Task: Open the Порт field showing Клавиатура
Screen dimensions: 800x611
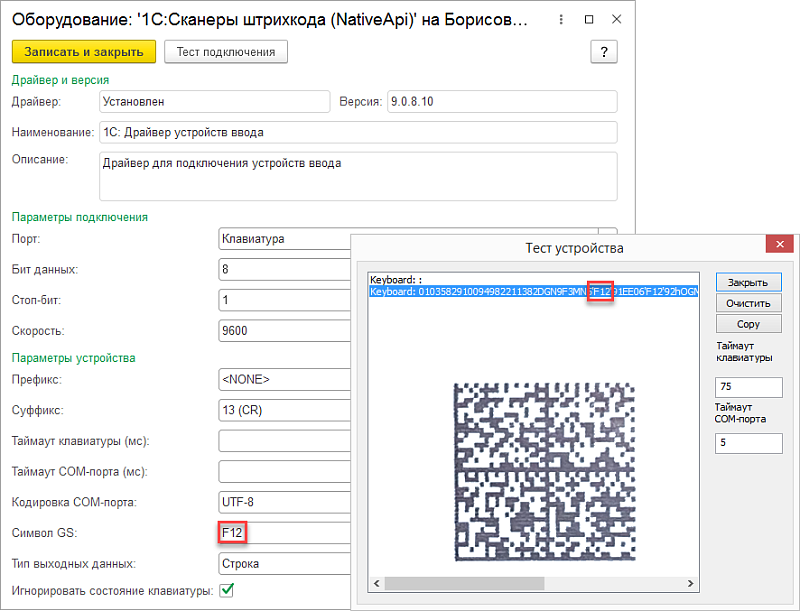Action: click(x=283, y=239)
